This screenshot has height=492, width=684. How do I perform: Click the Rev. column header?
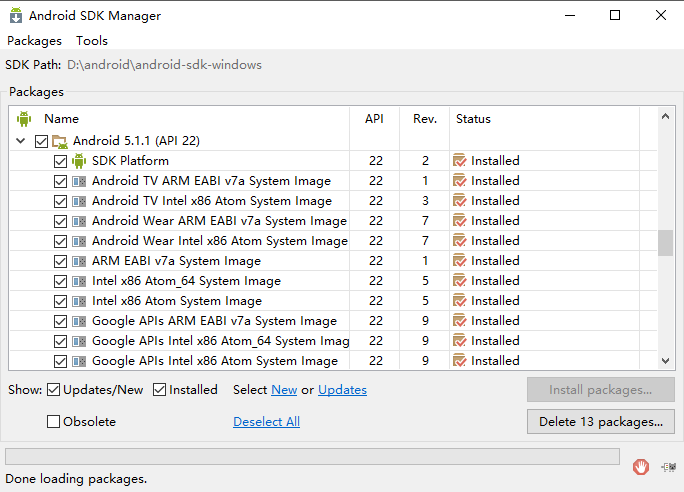click(x=425, y=119)
